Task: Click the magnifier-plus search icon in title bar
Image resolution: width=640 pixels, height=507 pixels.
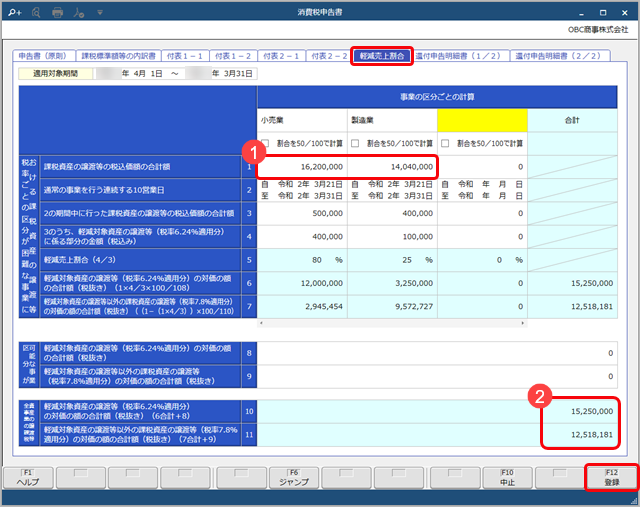Action: coord(15,13)
